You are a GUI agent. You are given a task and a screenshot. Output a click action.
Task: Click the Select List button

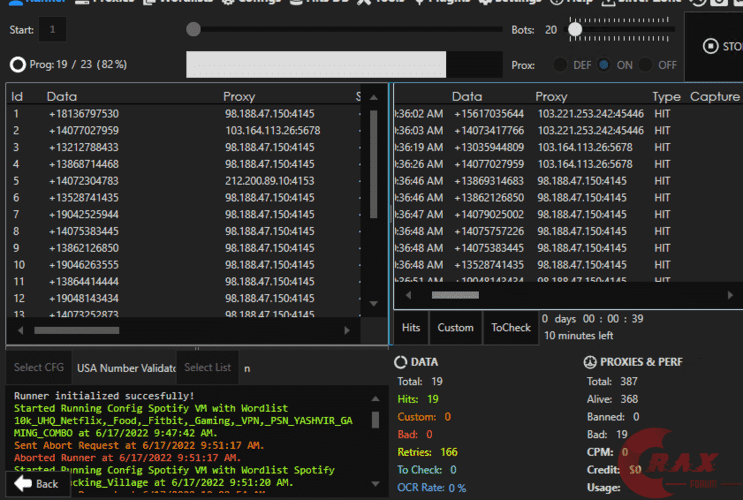[x=206, y=367]
